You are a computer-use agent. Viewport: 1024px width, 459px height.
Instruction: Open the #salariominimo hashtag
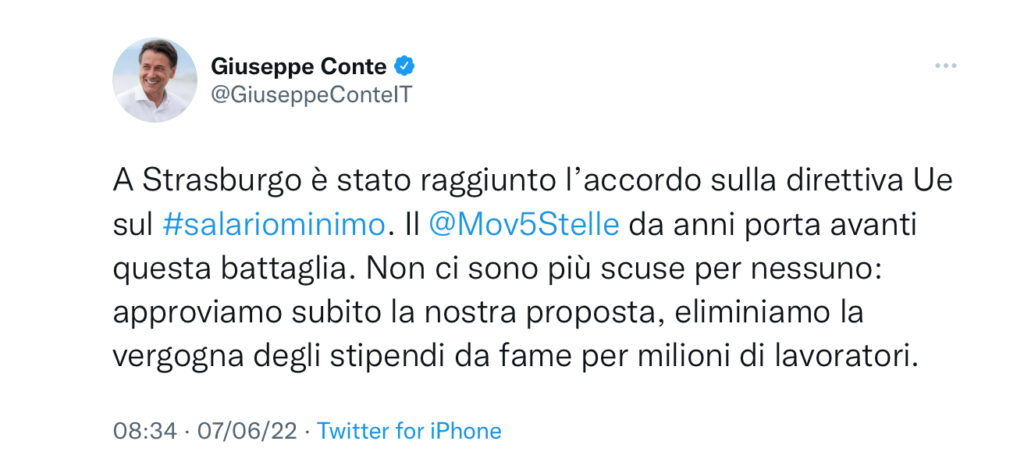point(274,225)
